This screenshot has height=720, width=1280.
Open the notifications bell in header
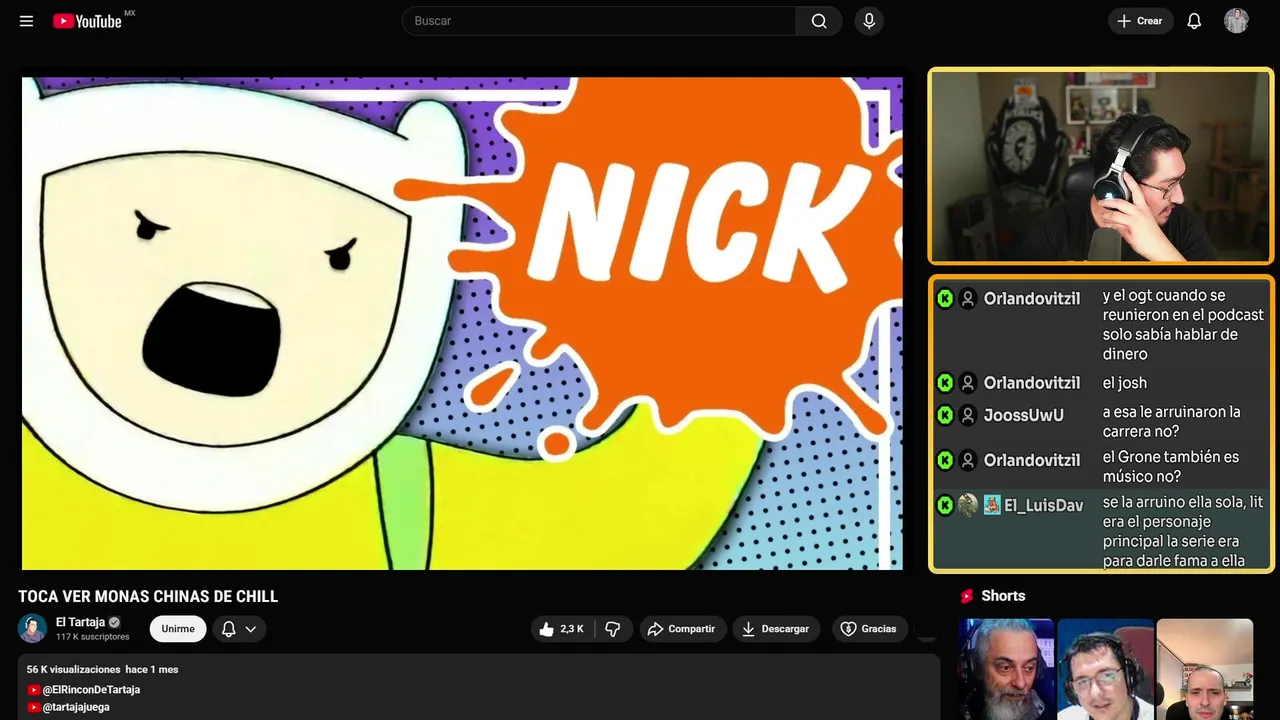[1194, 21]
